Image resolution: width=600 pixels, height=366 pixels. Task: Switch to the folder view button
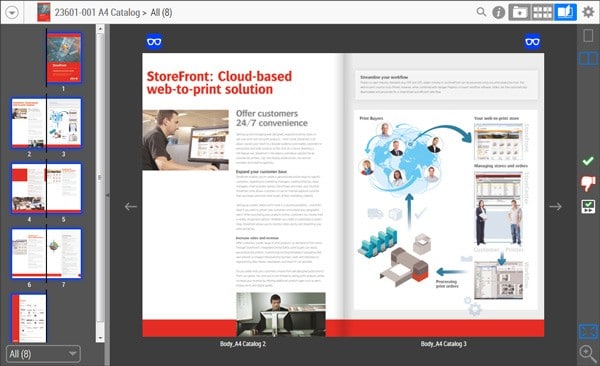click(520, 12)
